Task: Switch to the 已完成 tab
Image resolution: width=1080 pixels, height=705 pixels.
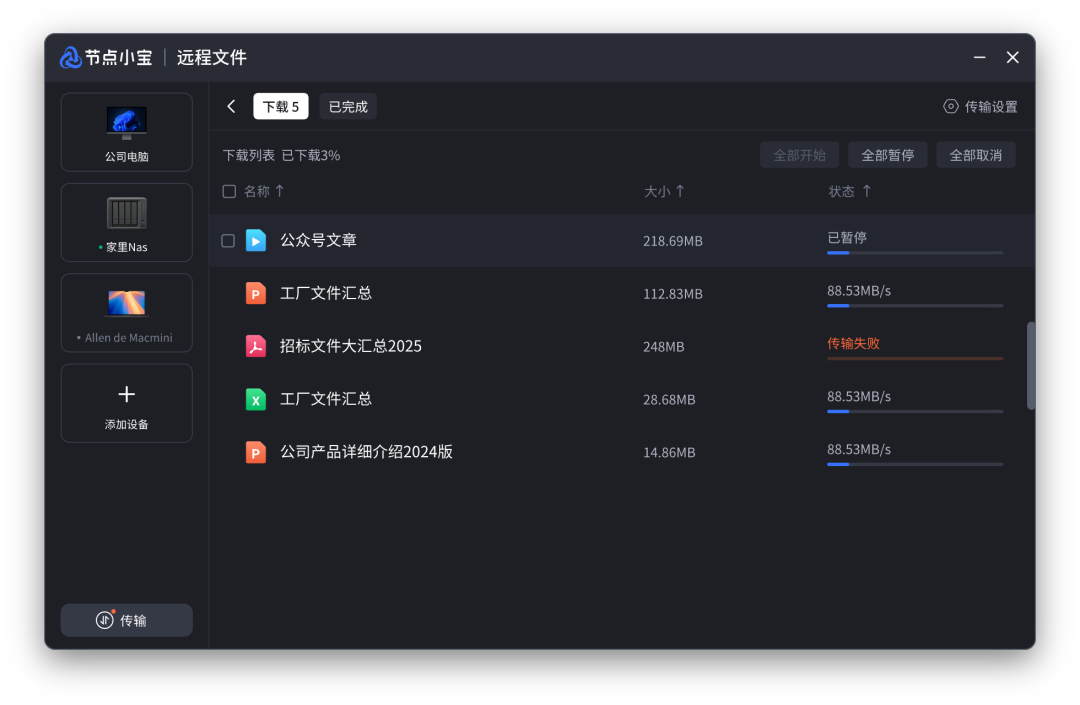Action: tap(348, 106)
